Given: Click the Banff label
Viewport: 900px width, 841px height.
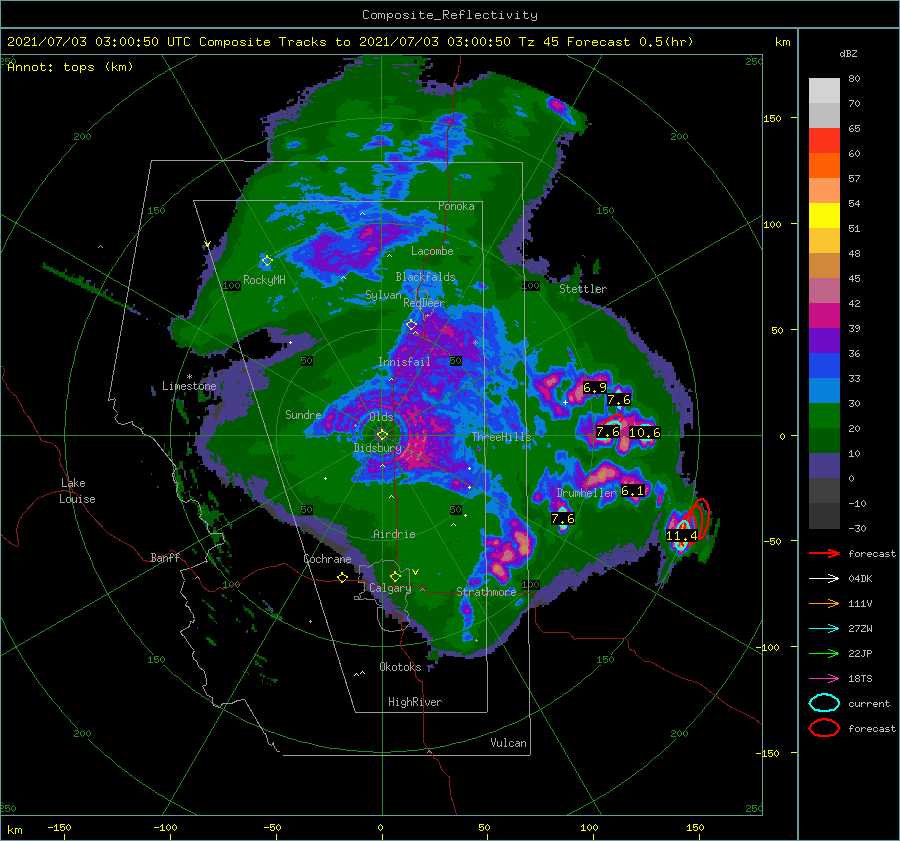Looking at the screenshot, I should 165,557.
